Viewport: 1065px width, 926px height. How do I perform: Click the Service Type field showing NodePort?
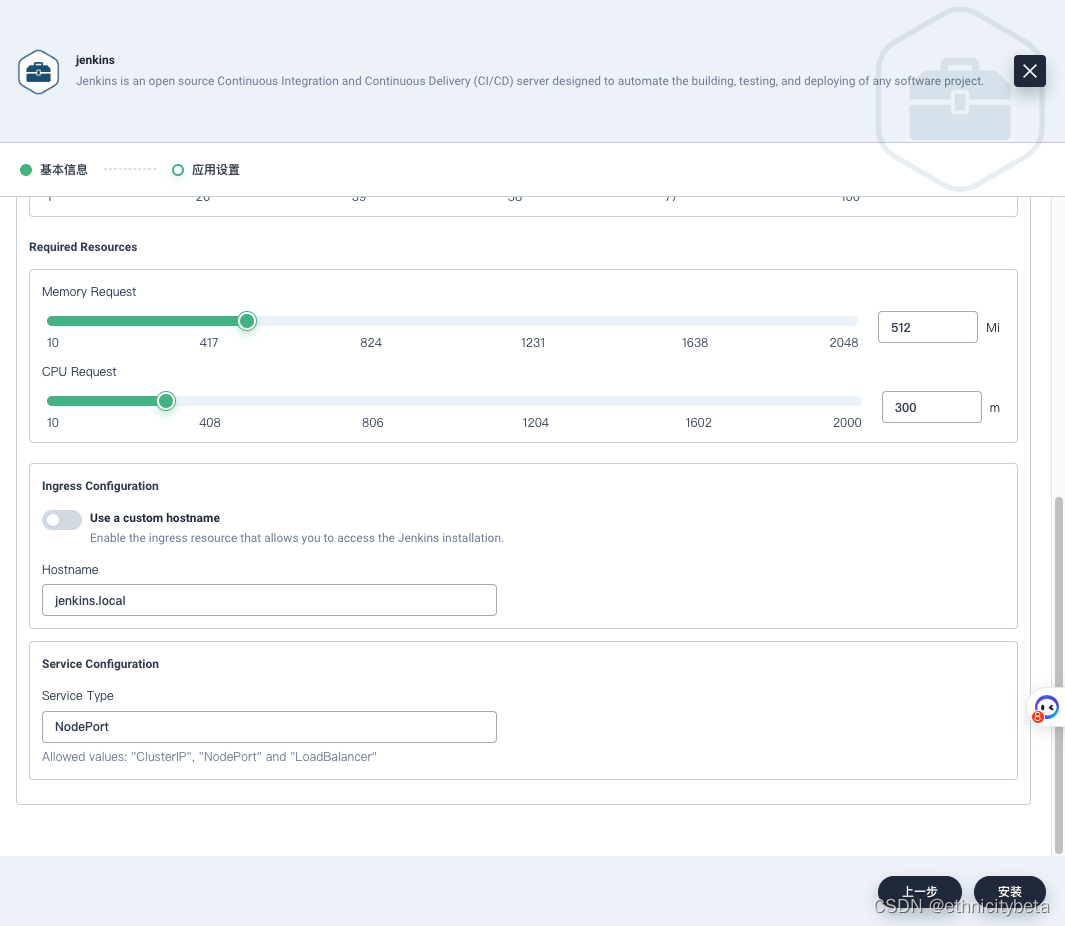(x=269, y=727)
